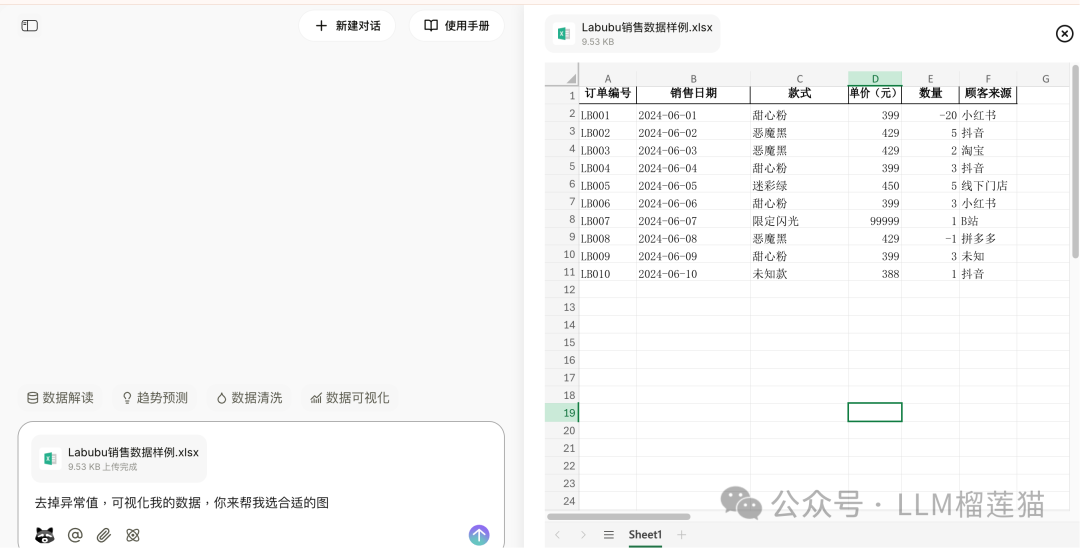
Task: Select the 数据清洗 suggestion chip
Action: tap(249, 398)
